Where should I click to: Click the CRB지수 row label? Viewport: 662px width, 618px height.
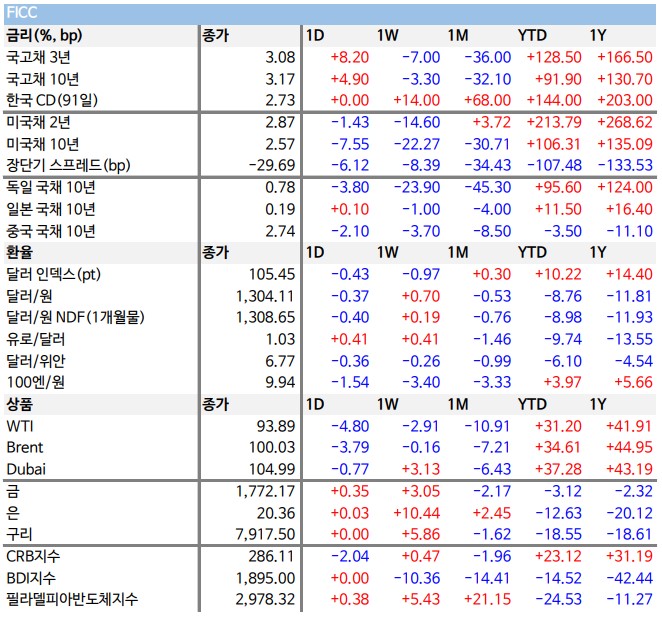[33, 556]
